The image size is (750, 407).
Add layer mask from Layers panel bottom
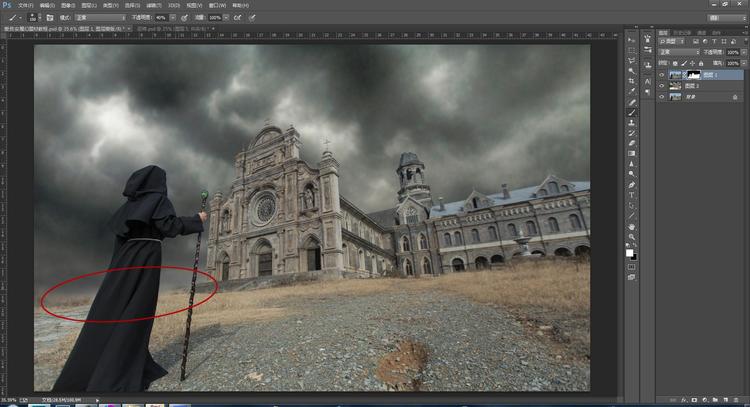pyautogui.click(x=694, y=400)
